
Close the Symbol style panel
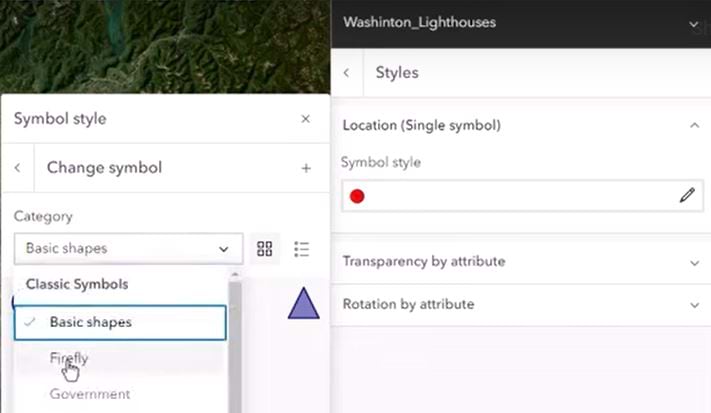coord(305,119)
